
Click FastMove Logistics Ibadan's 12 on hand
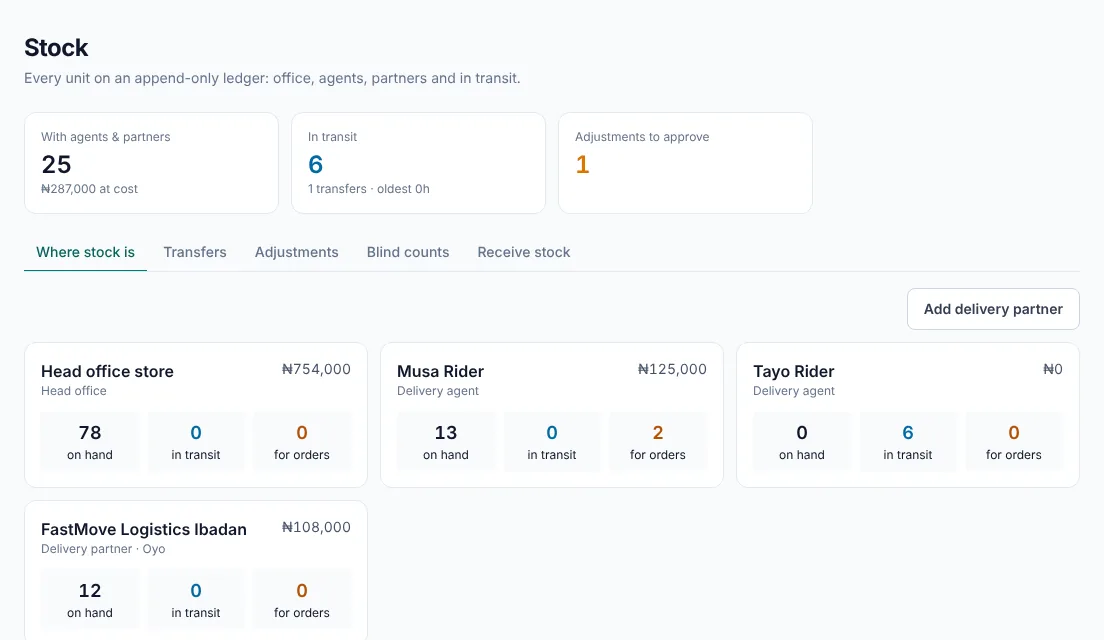(x=89, y=599)
